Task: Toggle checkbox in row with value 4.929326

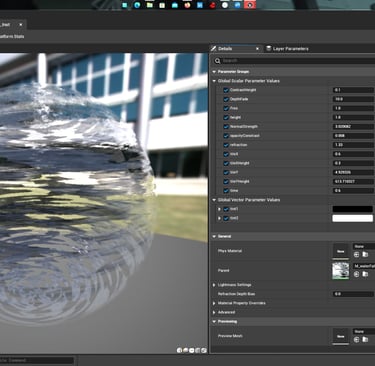Action: point(226,172)
